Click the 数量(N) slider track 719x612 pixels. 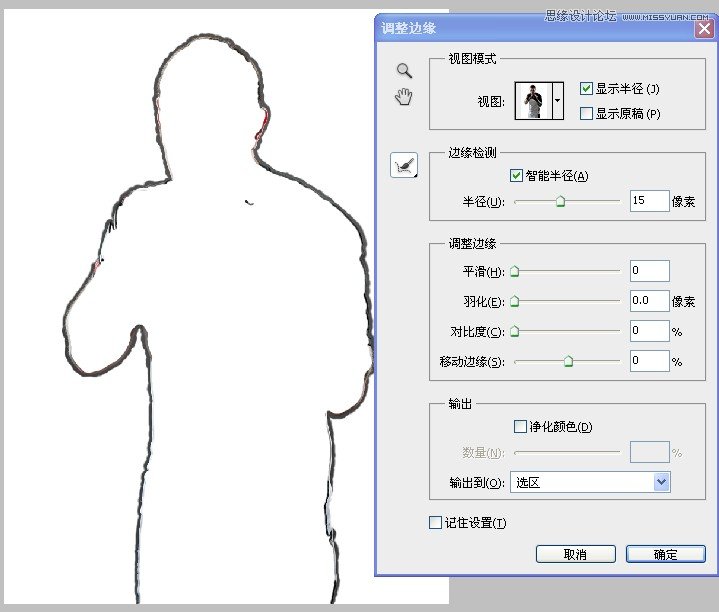567,452
